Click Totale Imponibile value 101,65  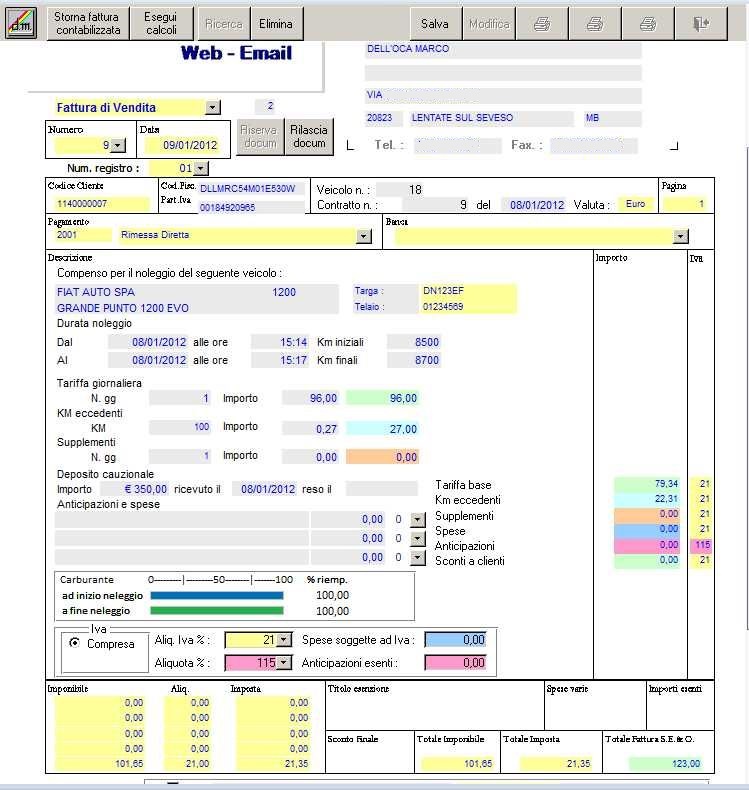[x=457, y=764]
